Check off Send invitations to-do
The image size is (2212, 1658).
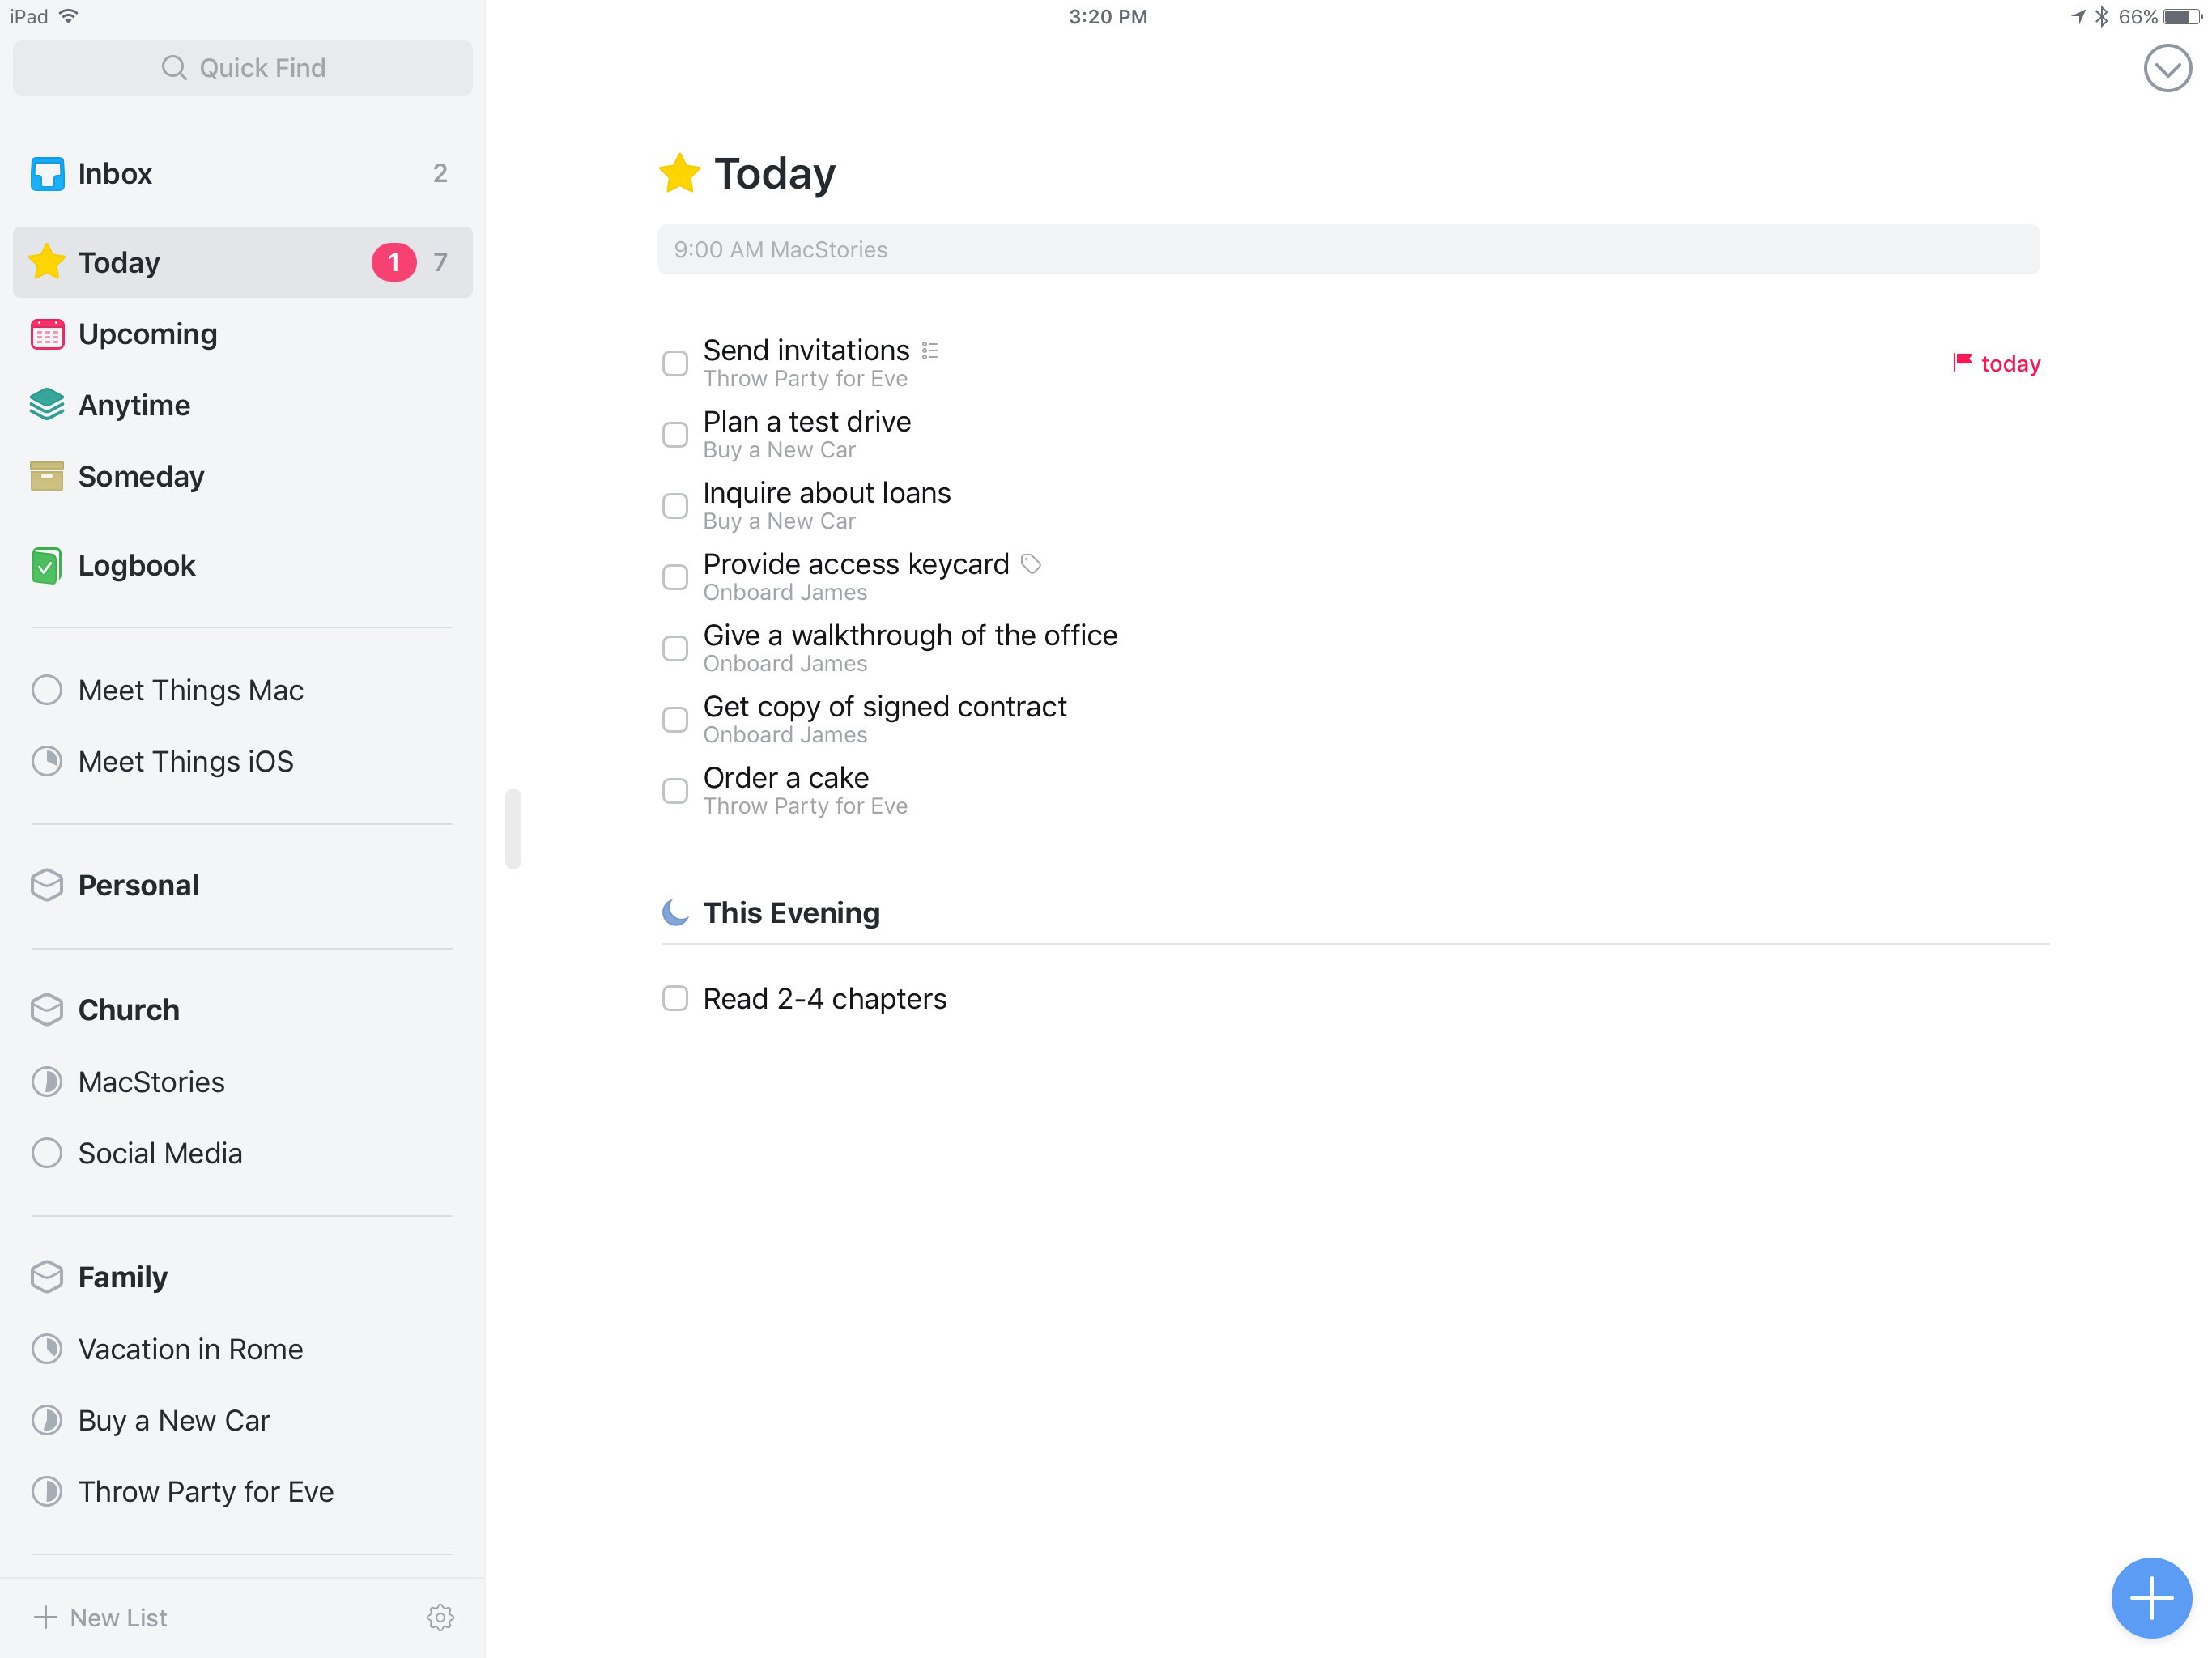click(x=675, y=363)
